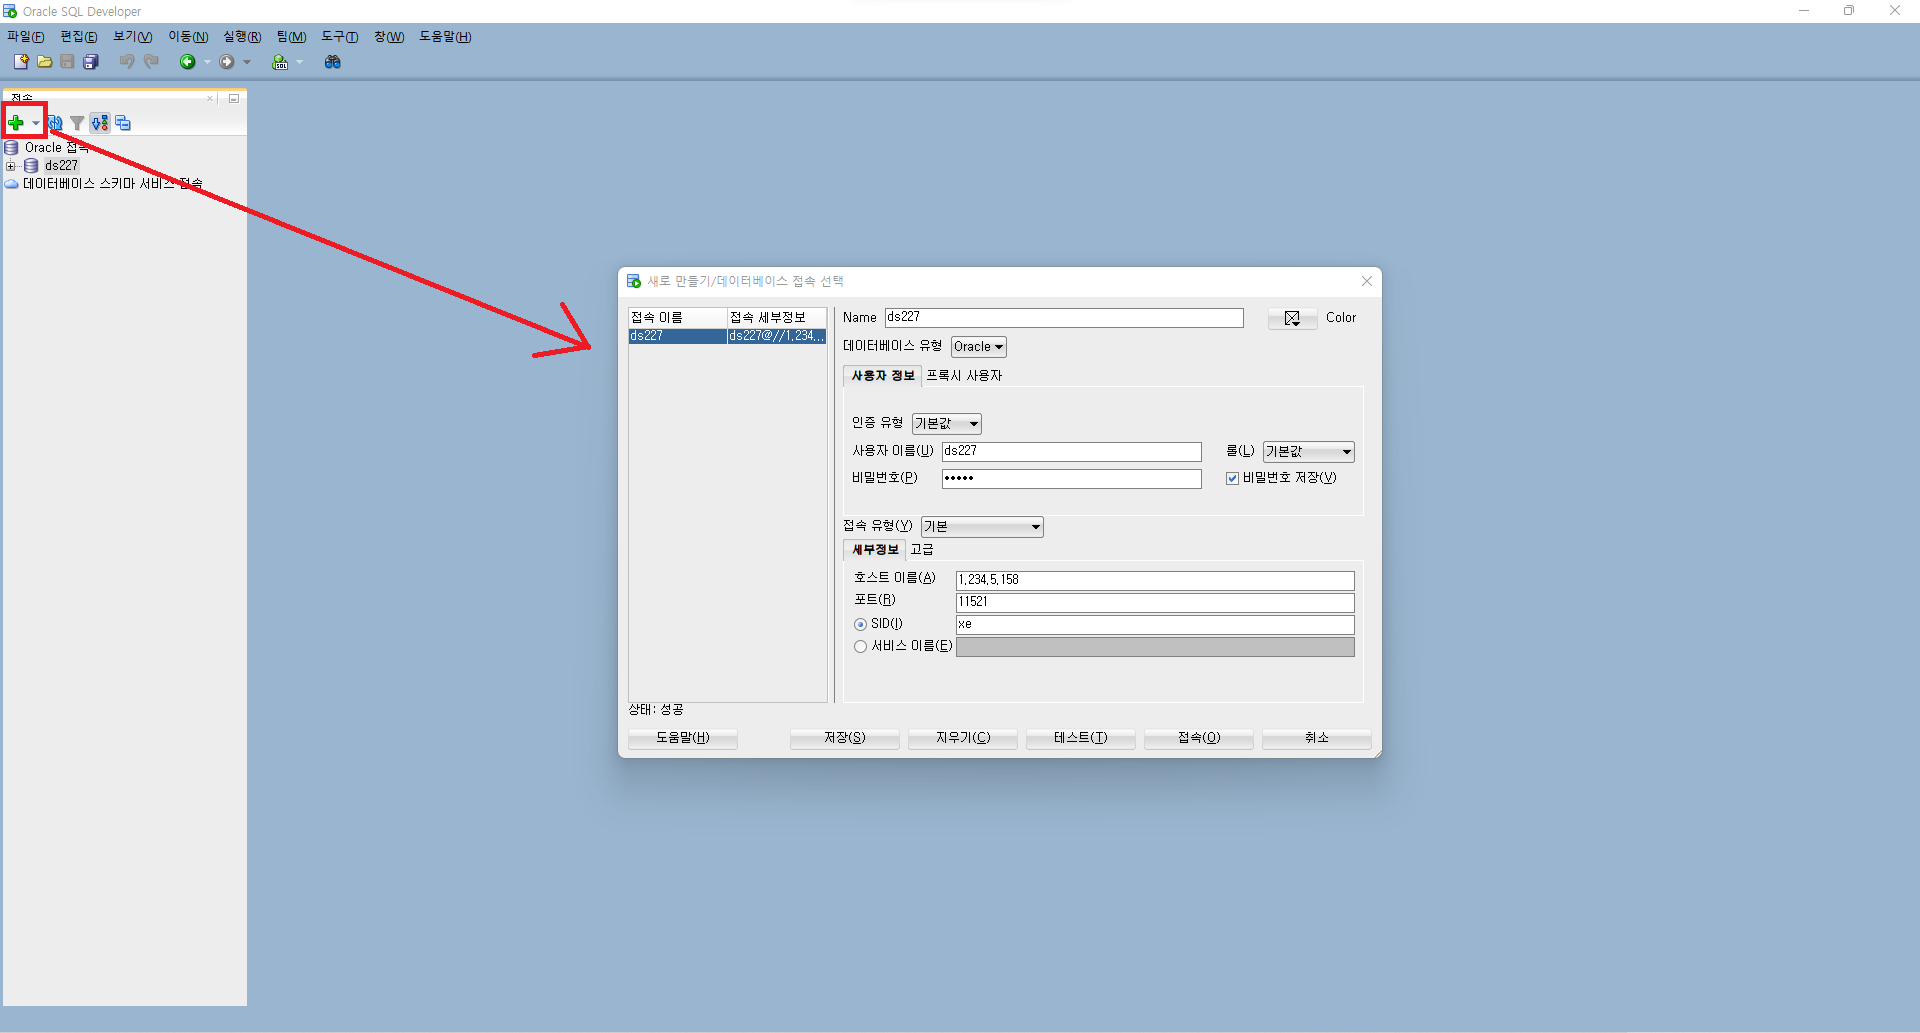Image resolution: width=1920 pixels, height=1033 pixels.
Task: Expand the ds227 tree node
Action: 11,166
